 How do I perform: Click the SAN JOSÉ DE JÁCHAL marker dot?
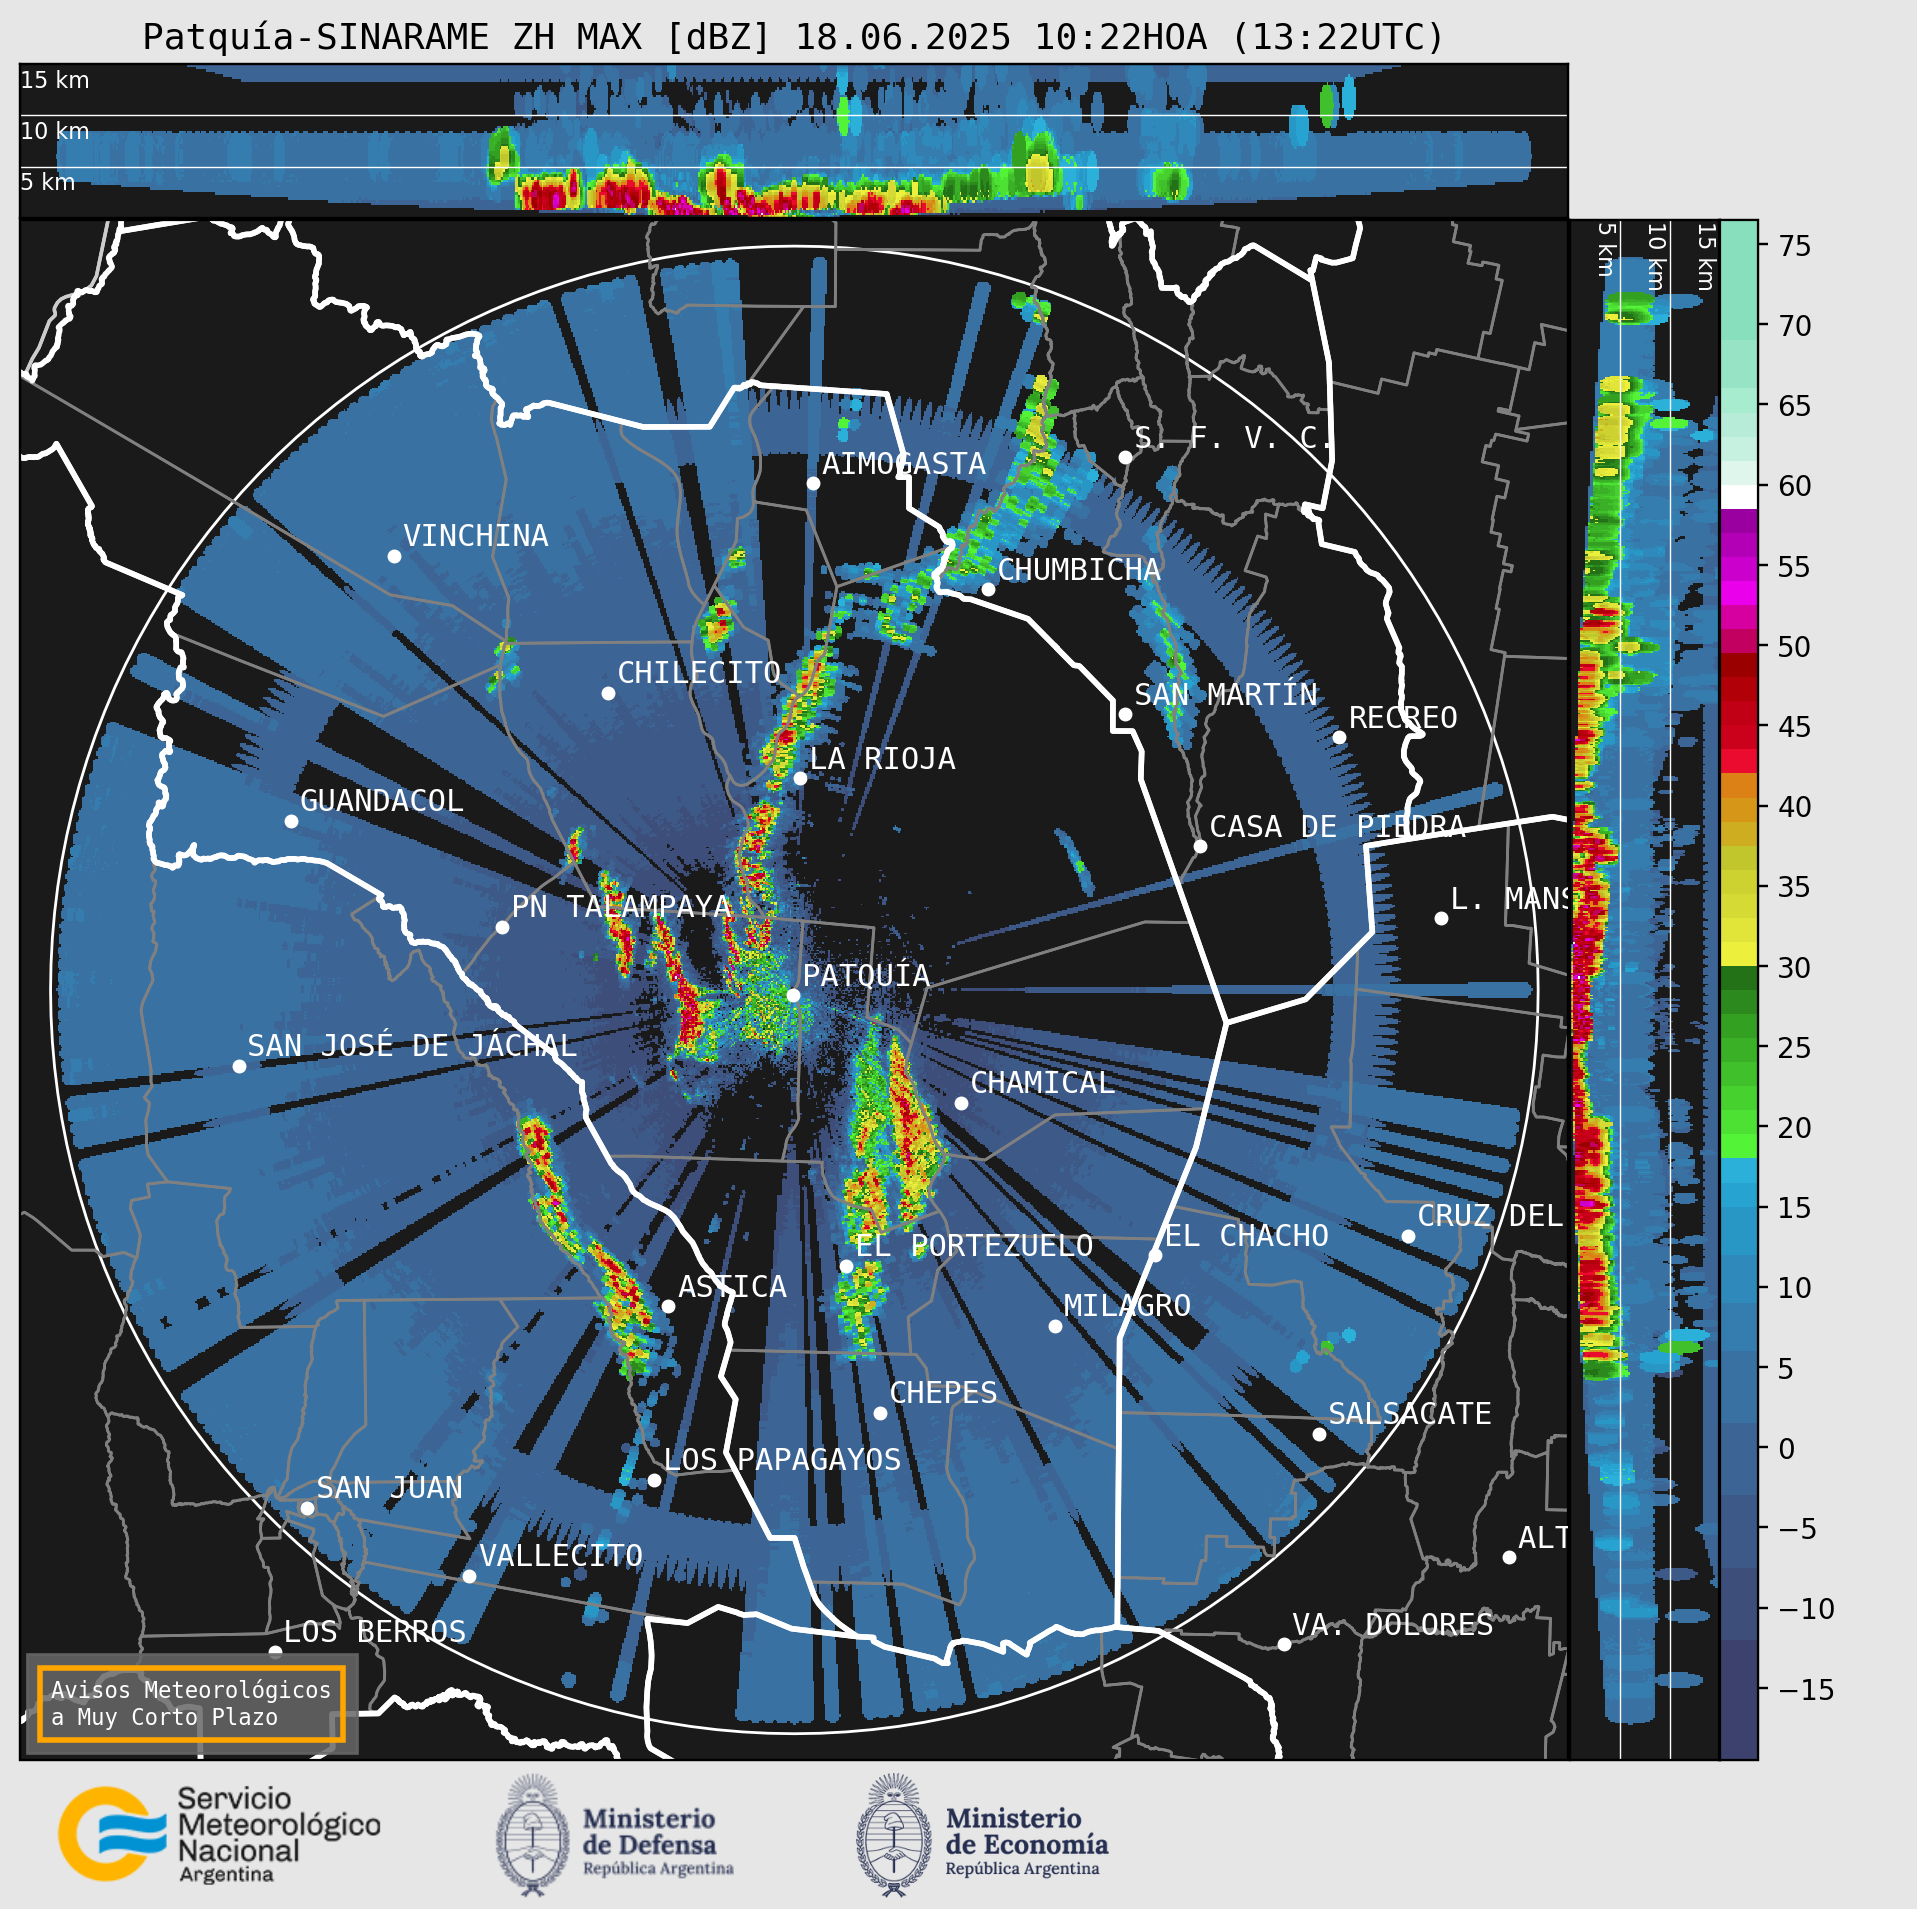[239, 1066]
